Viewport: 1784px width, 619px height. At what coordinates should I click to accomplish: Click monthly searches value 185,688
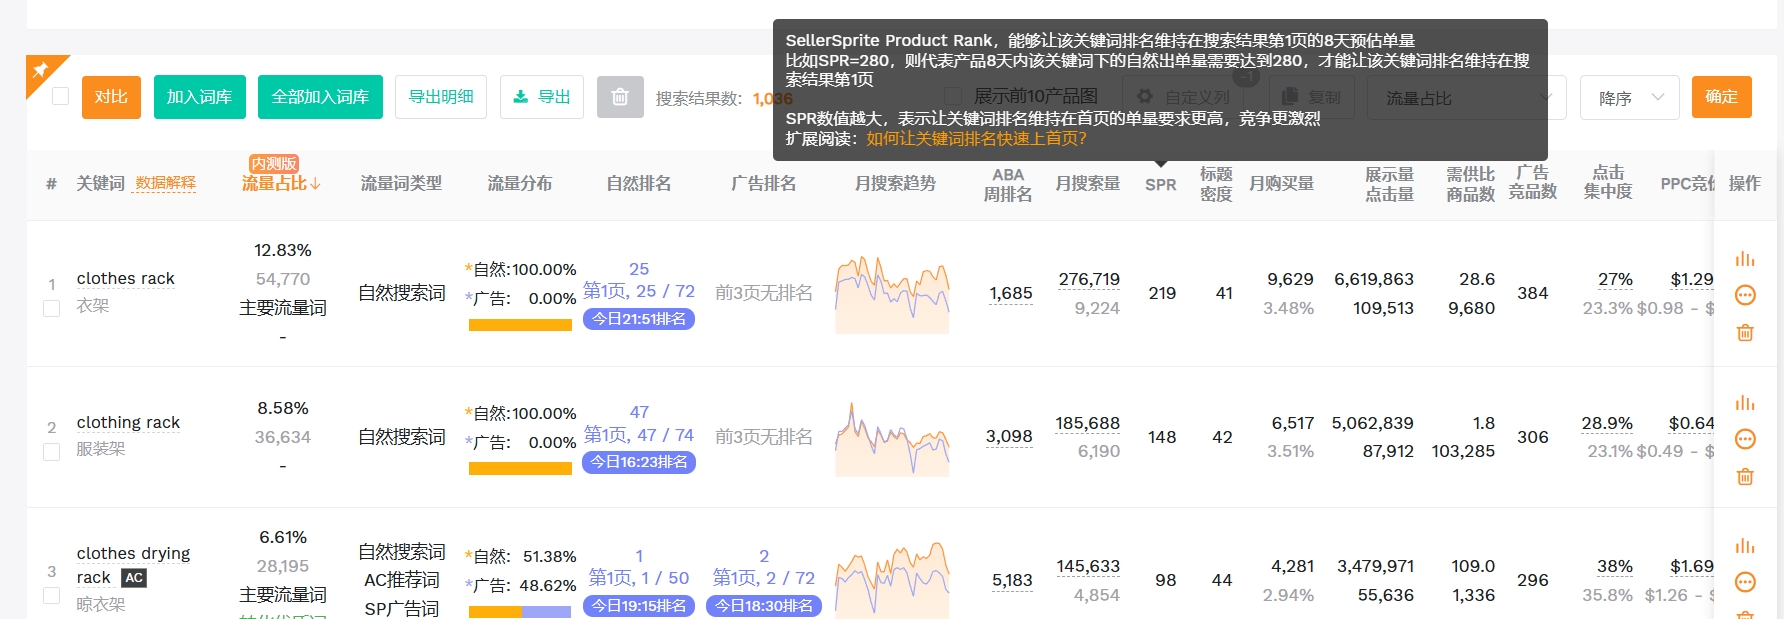click(x=1088, y=423)
